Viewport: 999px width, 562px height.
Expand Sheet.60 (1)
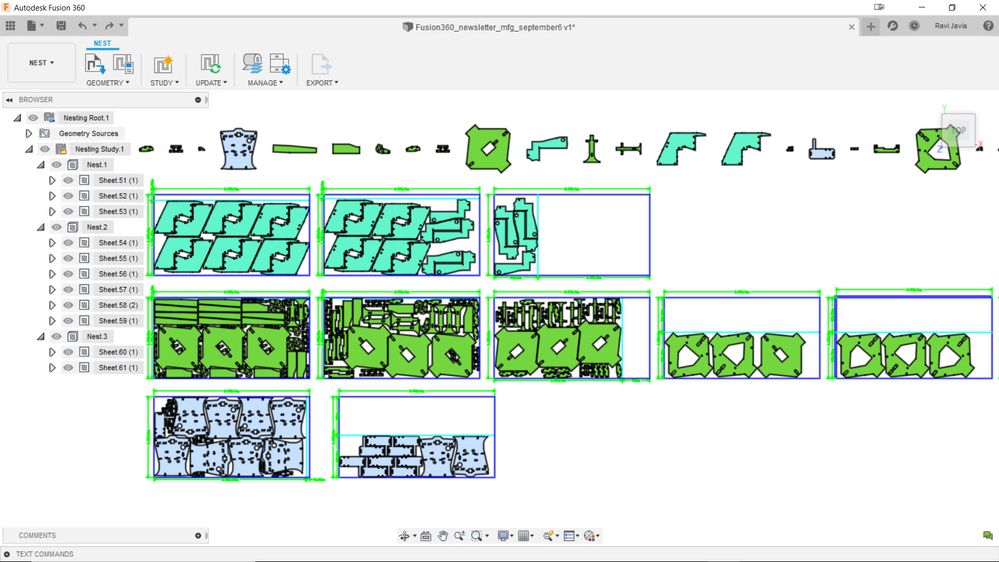52,352
